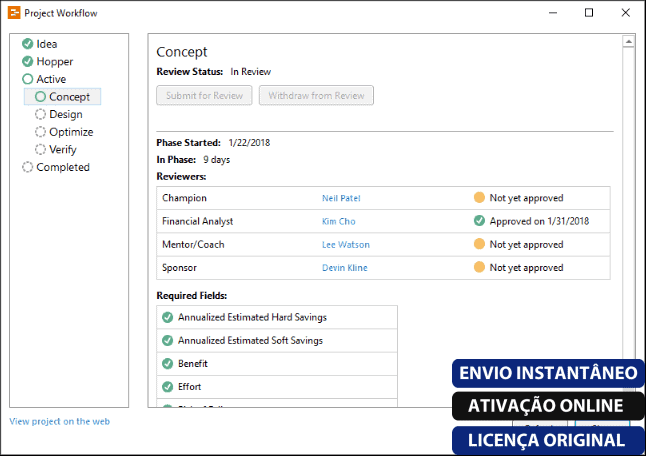The height and width of the screenshot is (456, 646).
Task: Click the Annualized Estimated Soft Savings field
Action: click(x=277, y=340)
